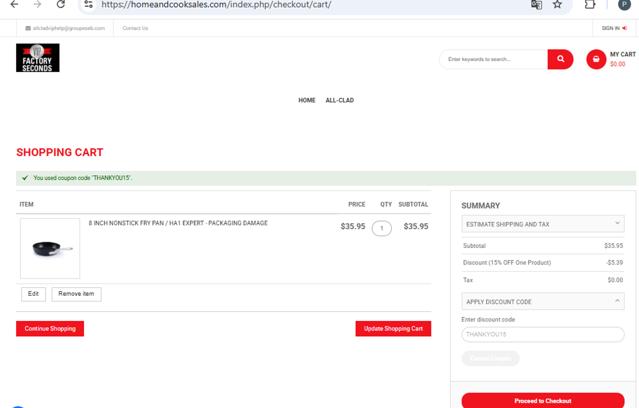
Task: Open the Contact Us link
Action: pyautogui.click(x=135, y=28)
